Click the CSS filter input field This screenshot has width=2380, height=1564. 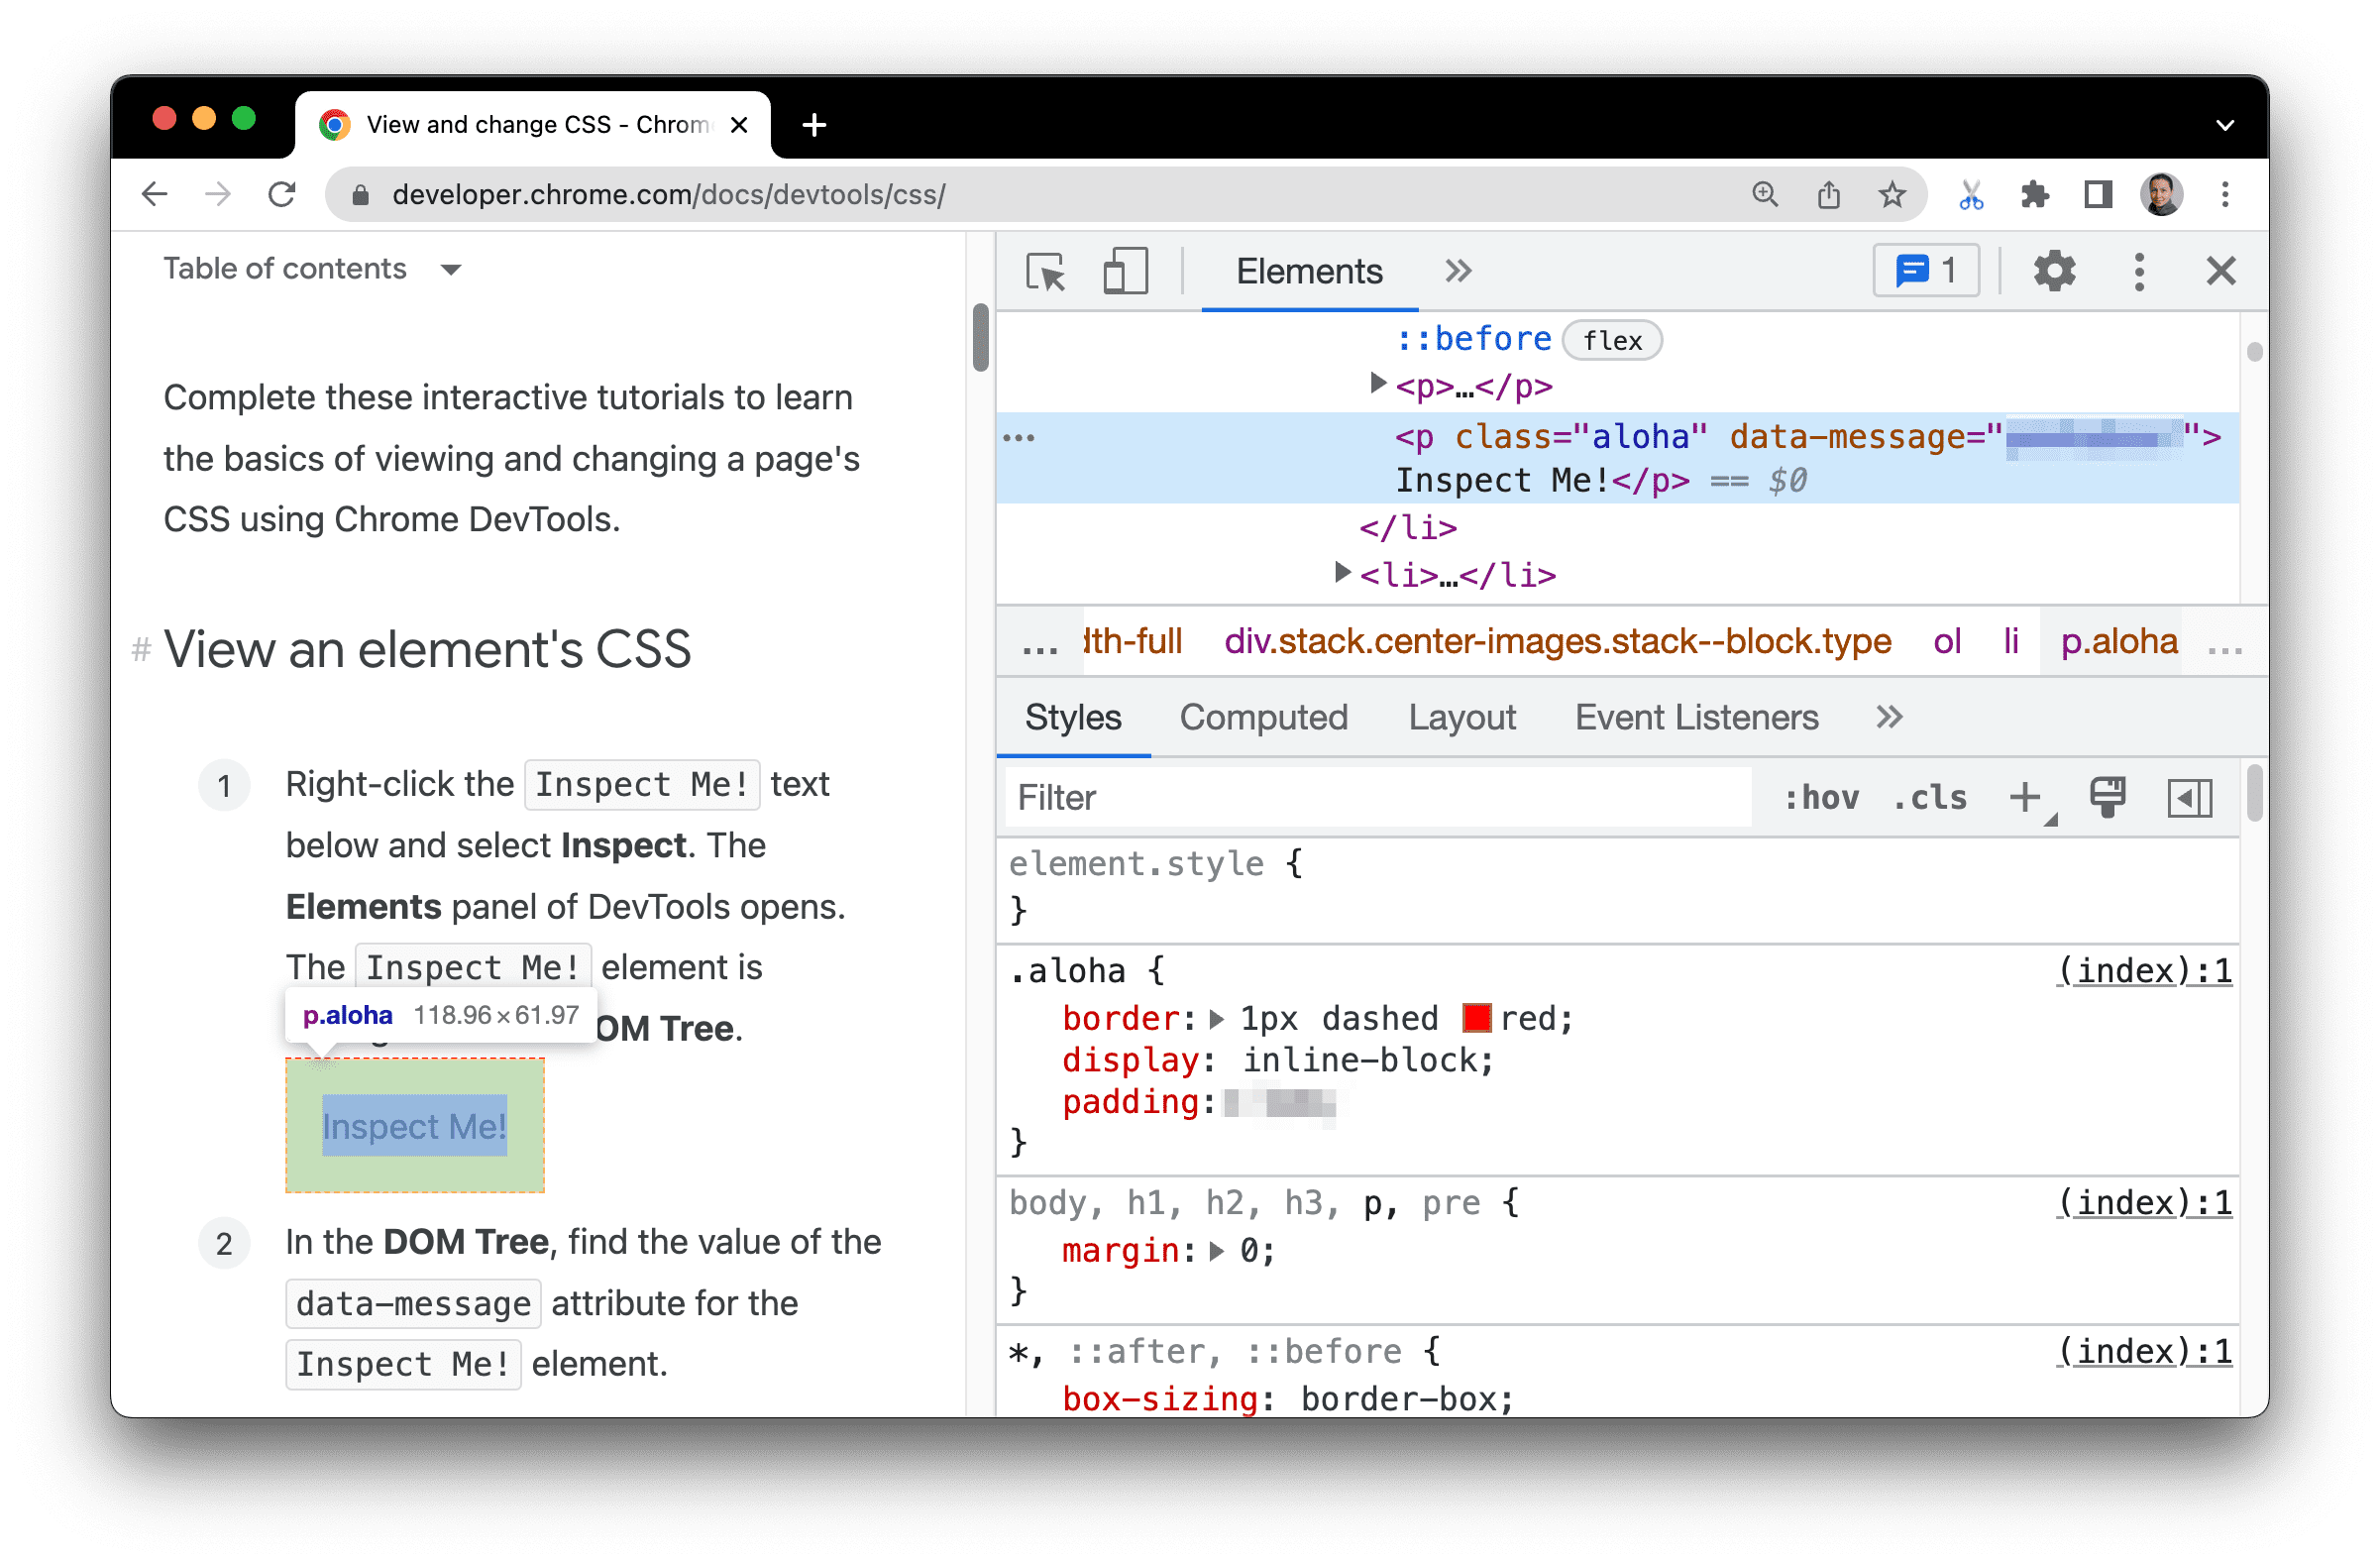pos(1378,798)
